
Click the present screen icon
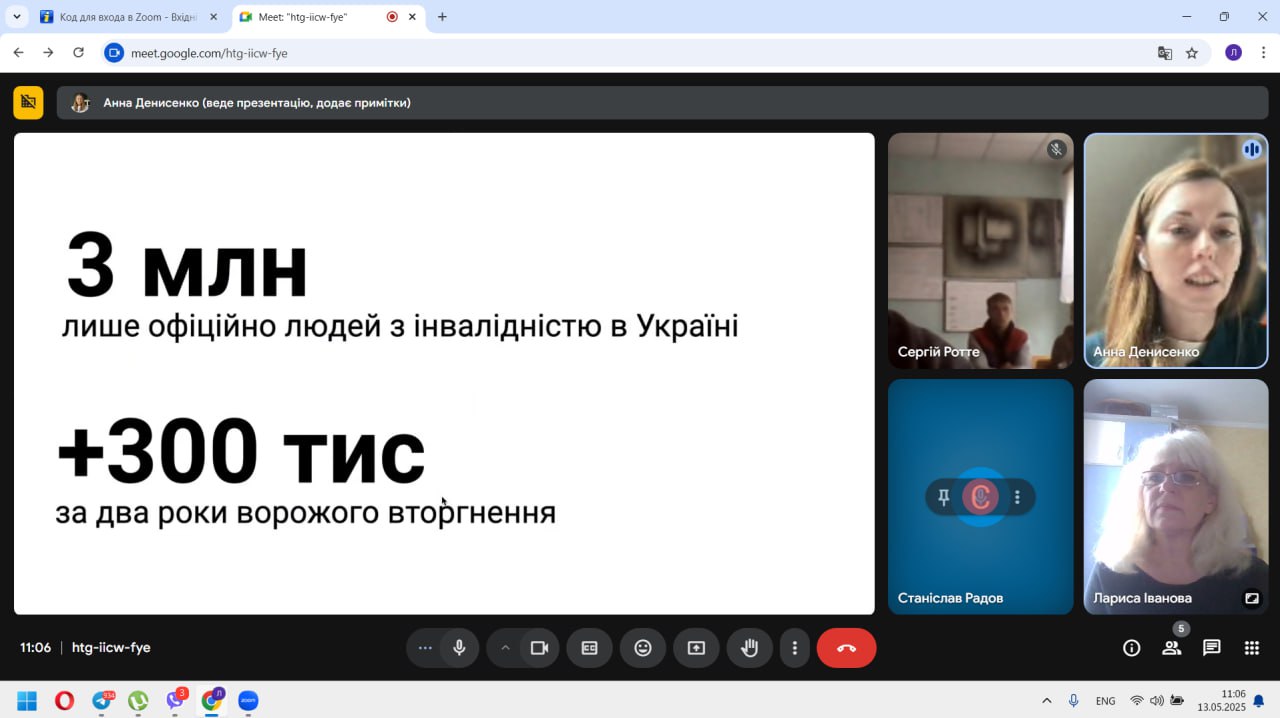pyautogui.click(x=696, y=648)
